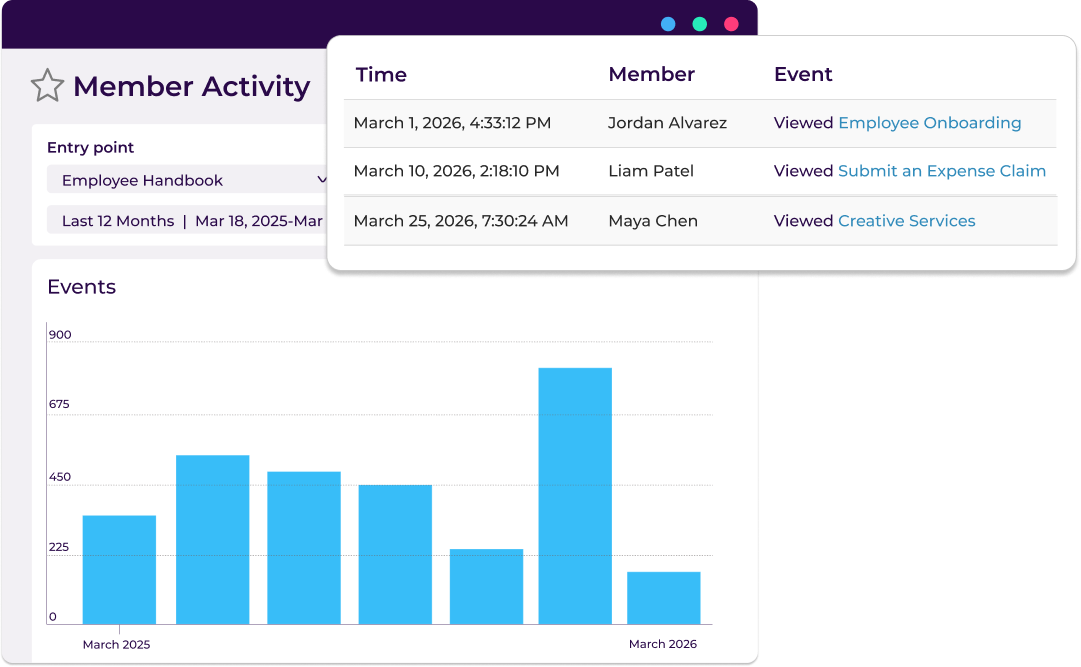Click the 900 label on the y-axis
Image resolution: width=1081 pixels, height=667 pixels.
[59, 334]
